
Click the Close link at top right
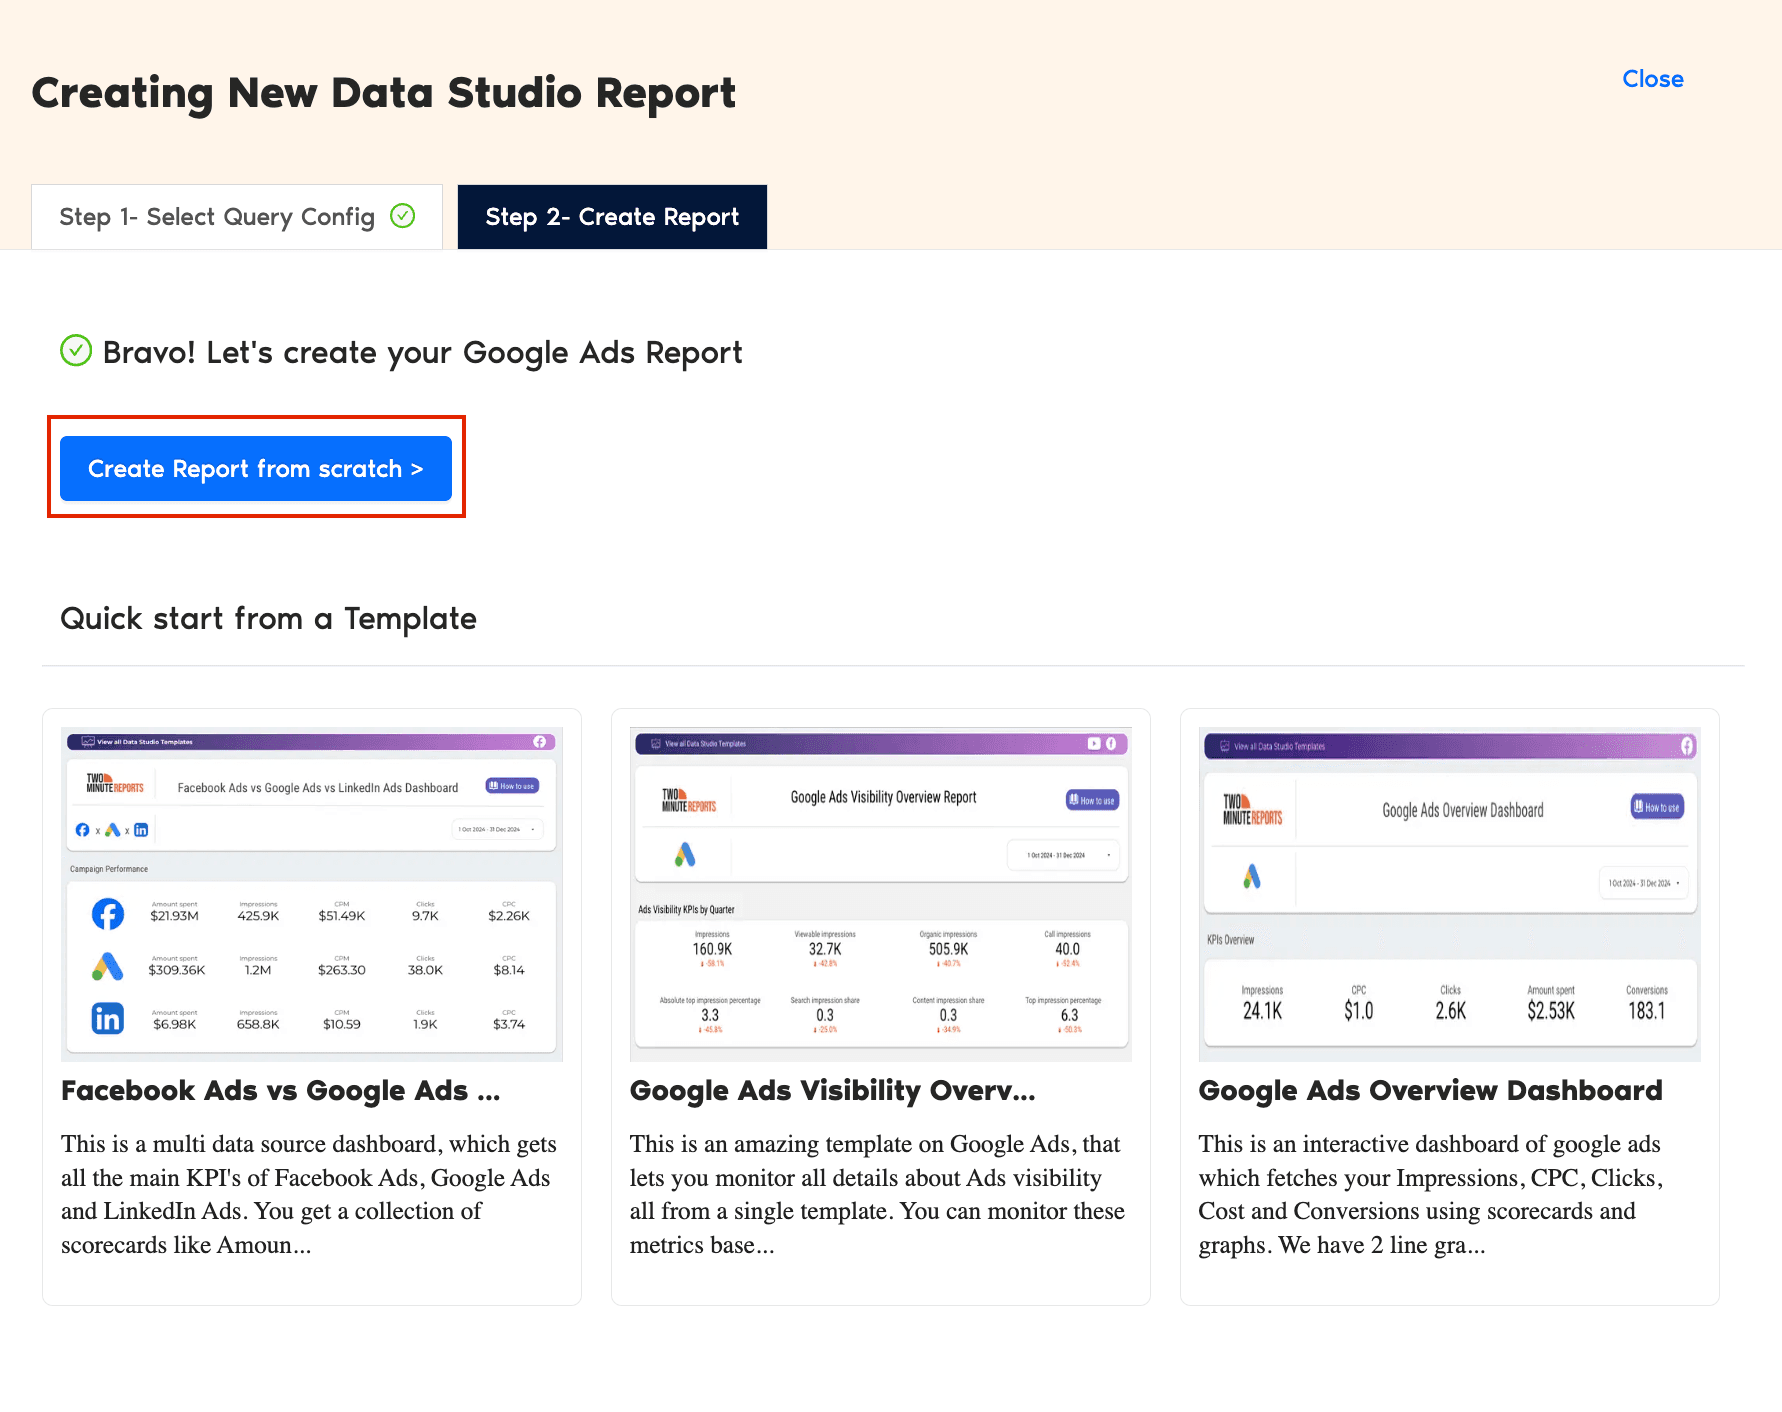click(x=1652, y=79)
